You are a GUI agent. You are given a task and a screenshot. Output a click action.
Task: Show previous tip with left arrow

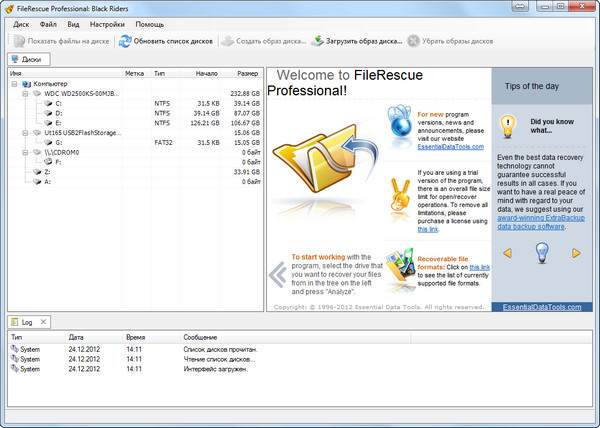(507, 253)
